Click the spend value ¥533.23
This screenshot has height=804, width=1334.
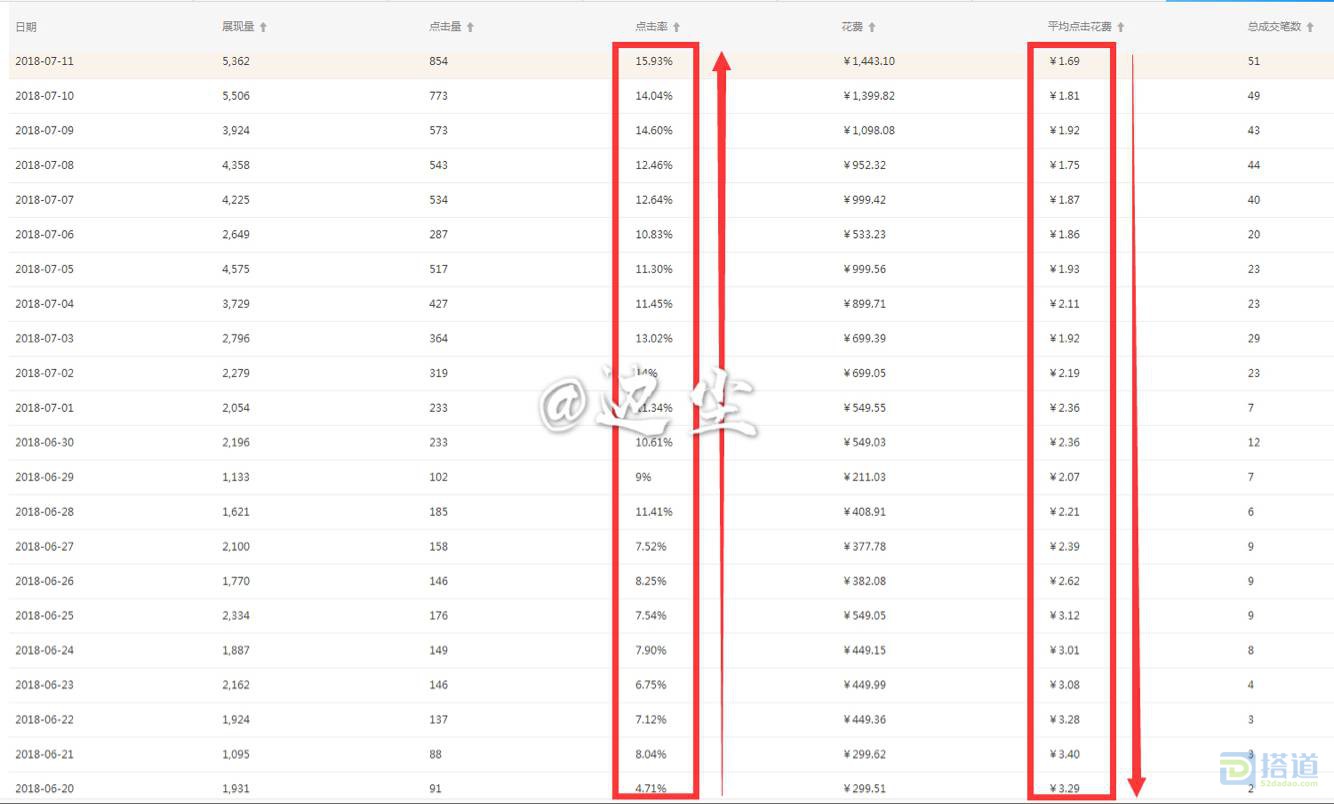click(x=864, y=235)
